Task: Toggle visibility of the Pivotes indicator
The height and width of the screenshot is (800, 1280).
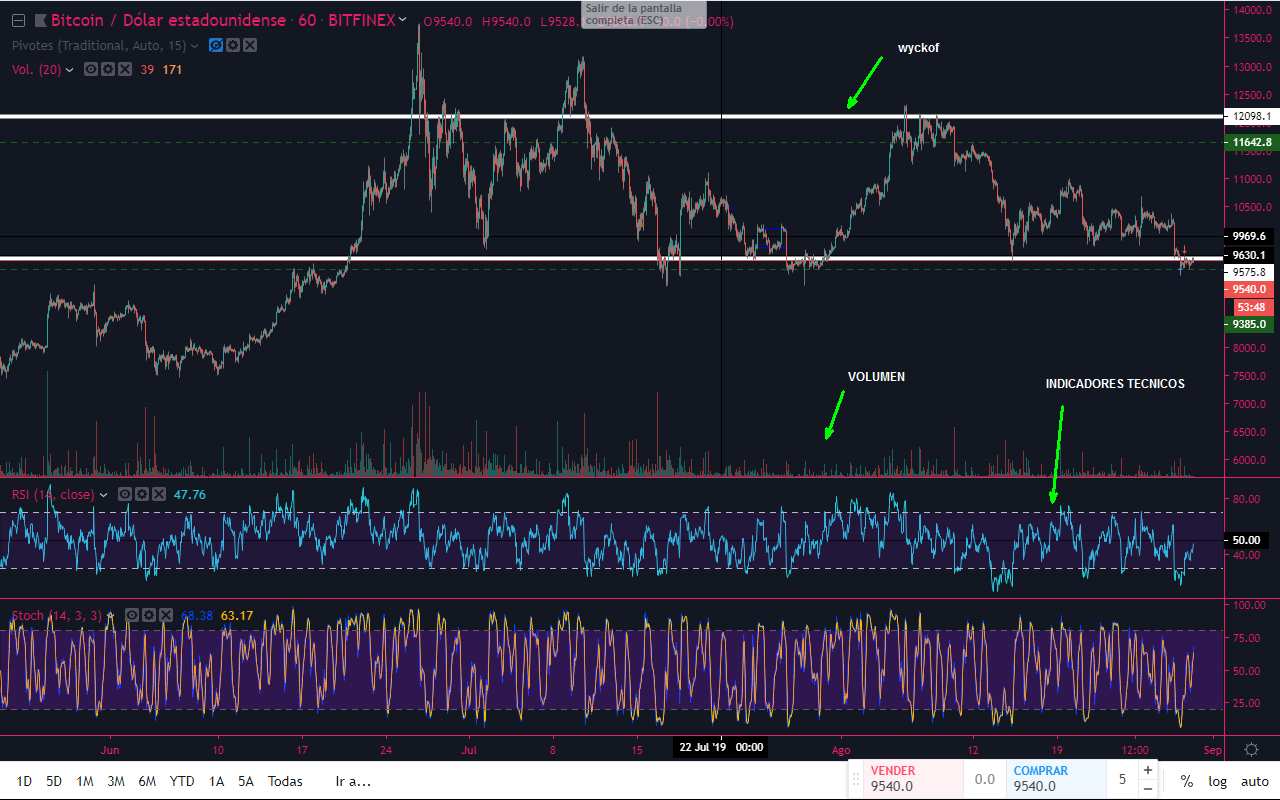Action: click(215, 45)
